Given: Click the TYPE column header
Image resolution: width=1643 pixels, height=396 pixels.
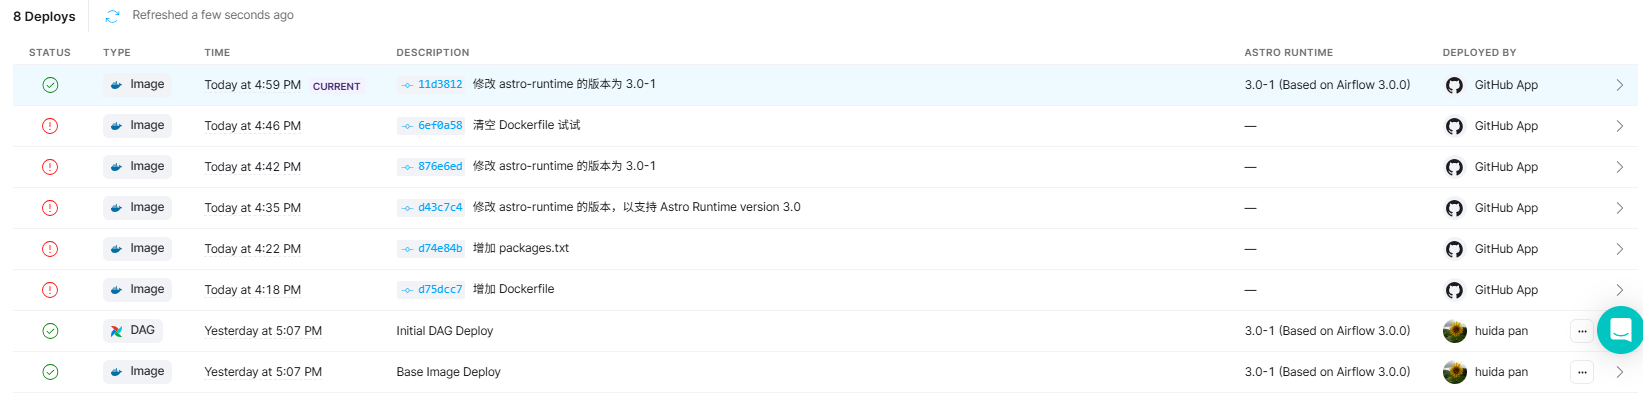Looking at the screenshot, I should click(x=117, y=53).
